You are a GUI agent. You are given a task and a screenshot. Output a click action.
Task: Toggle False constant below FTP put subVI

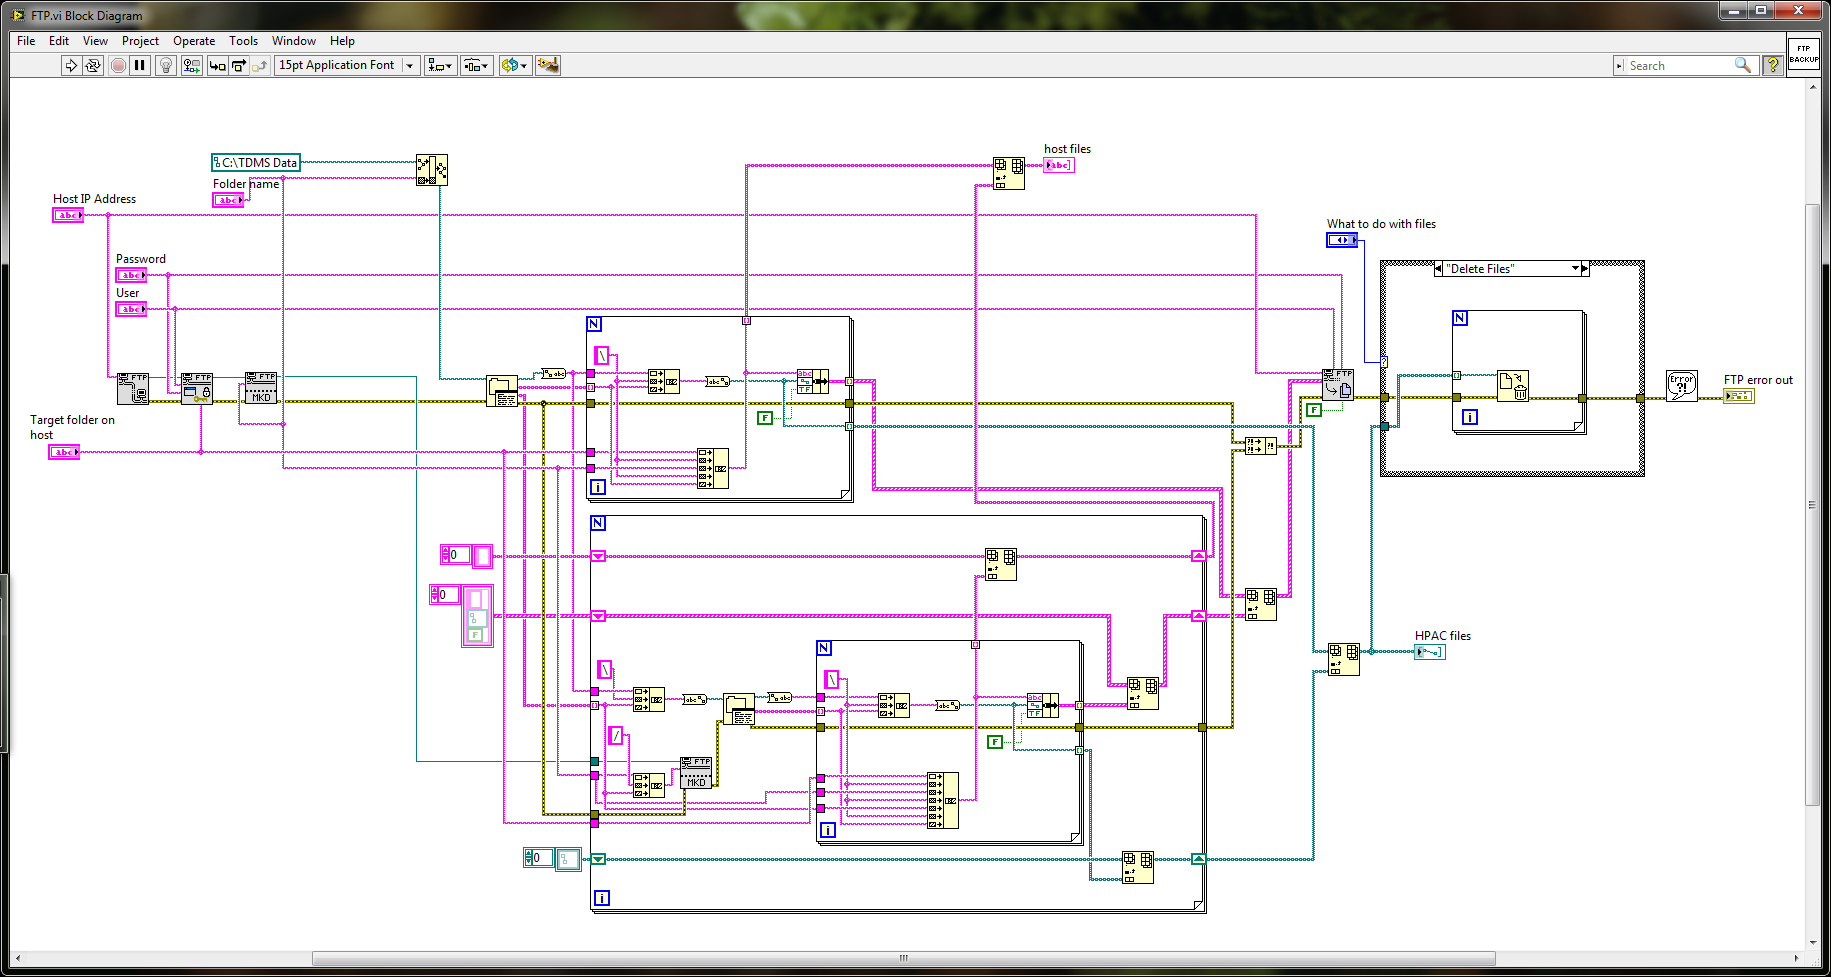coord(1314,410)
